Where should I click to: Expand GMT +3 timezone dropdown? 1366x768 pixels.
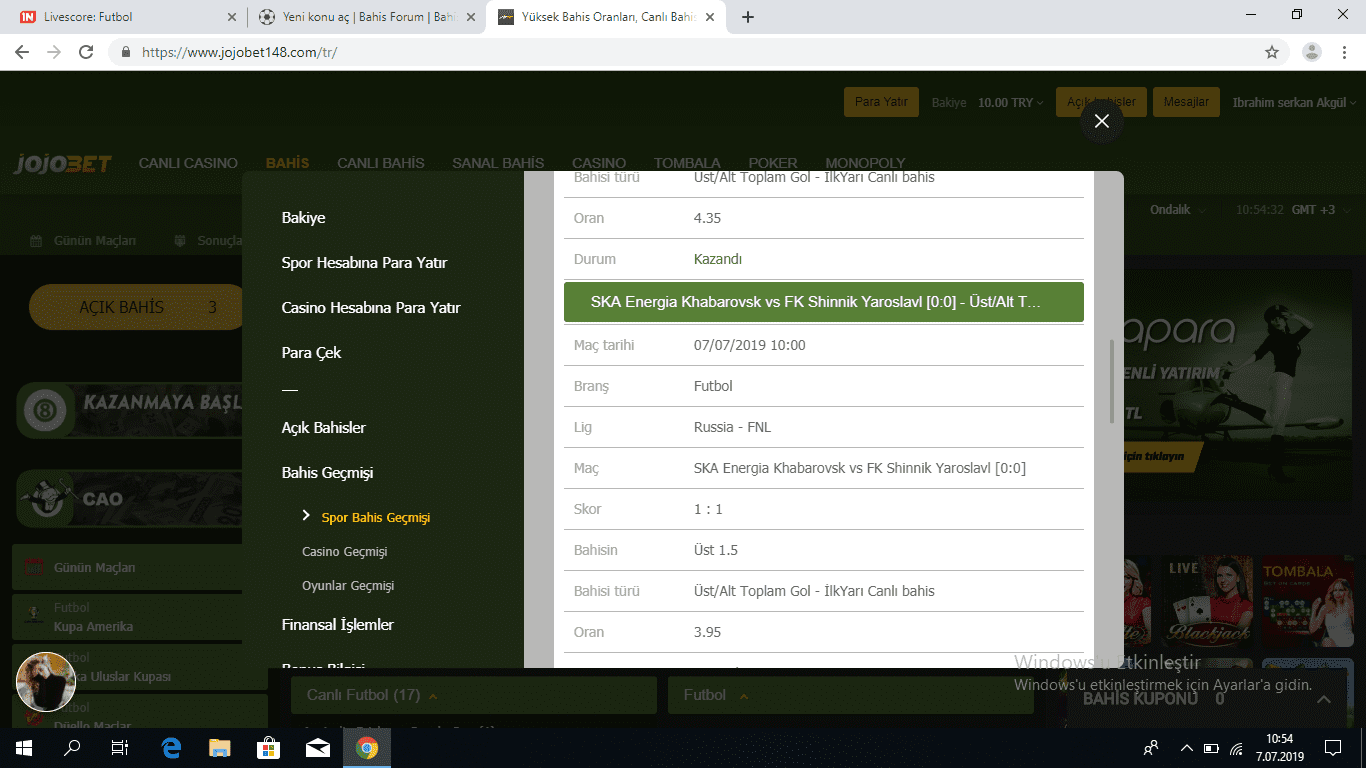1321,210
